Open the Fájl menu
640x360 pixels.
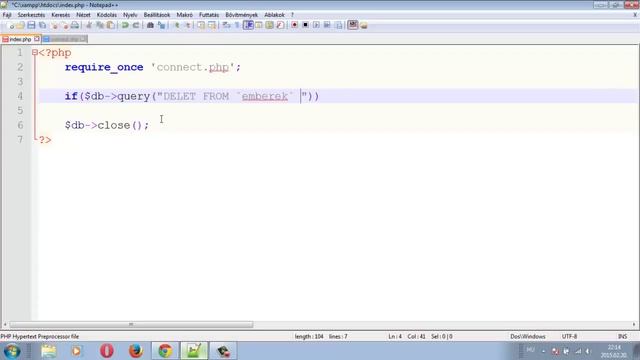coord(7,15)
